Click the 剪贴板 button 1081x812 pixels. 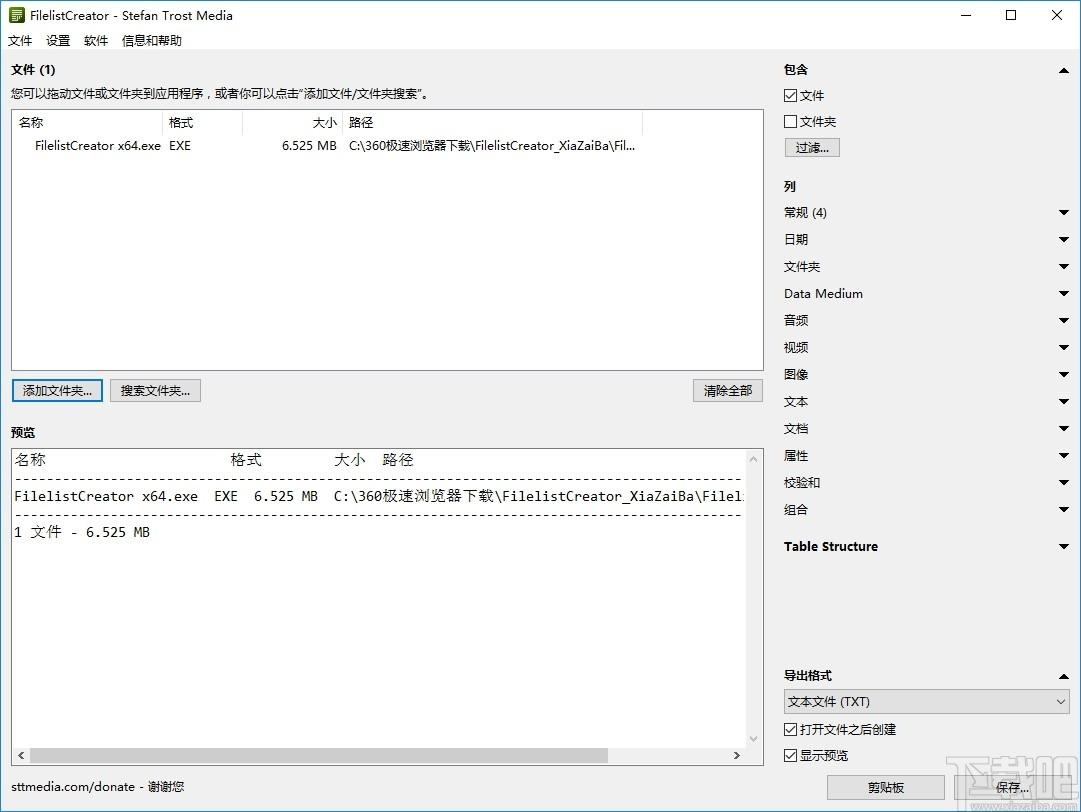tap(886, 787)
